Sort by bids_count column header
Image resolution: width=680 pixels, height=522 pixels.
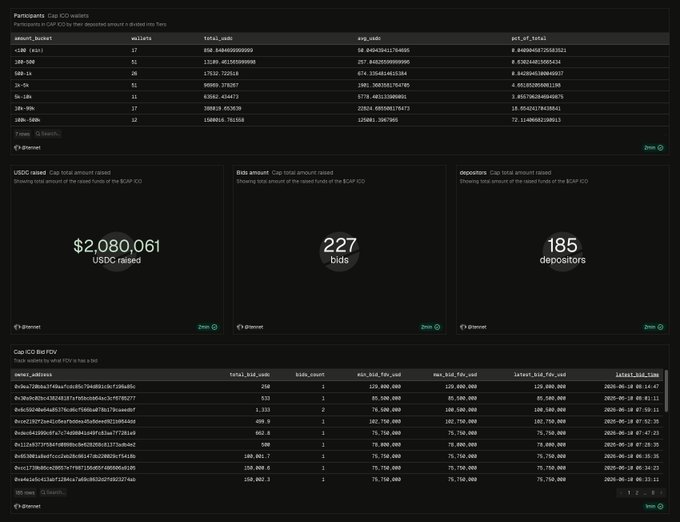(x=310, y=375)
